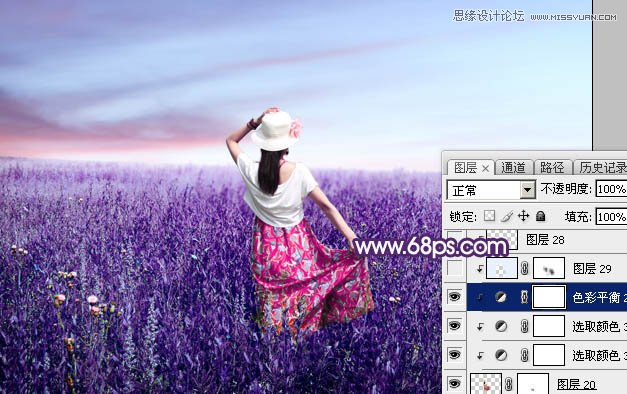Image resolution: width=627 pixels, height=394 pixels.
Task: Show the 图层 29 layer
Action: tap(455, 268)
